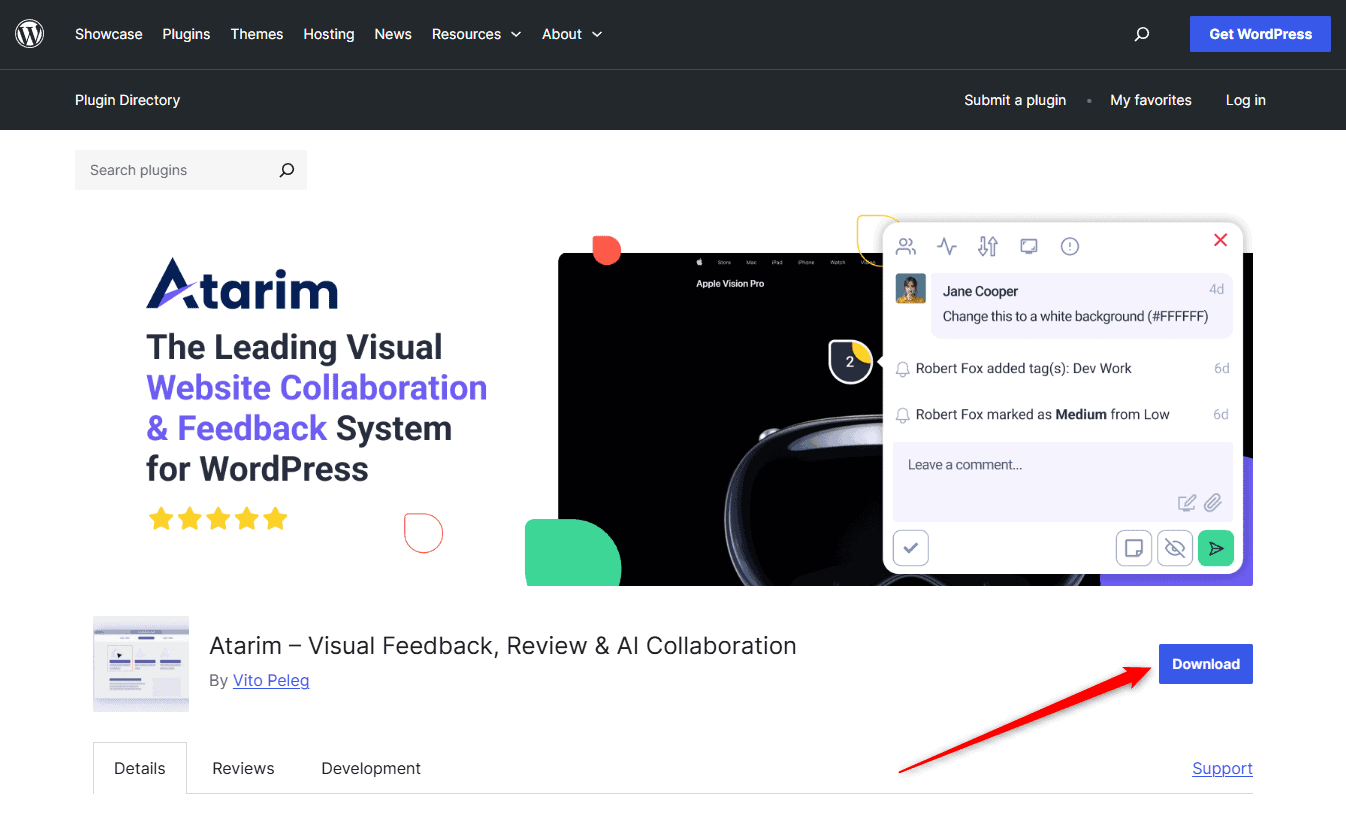
Task: Expand the Resources dropdown menu
Action: click(x=476, y=34)
